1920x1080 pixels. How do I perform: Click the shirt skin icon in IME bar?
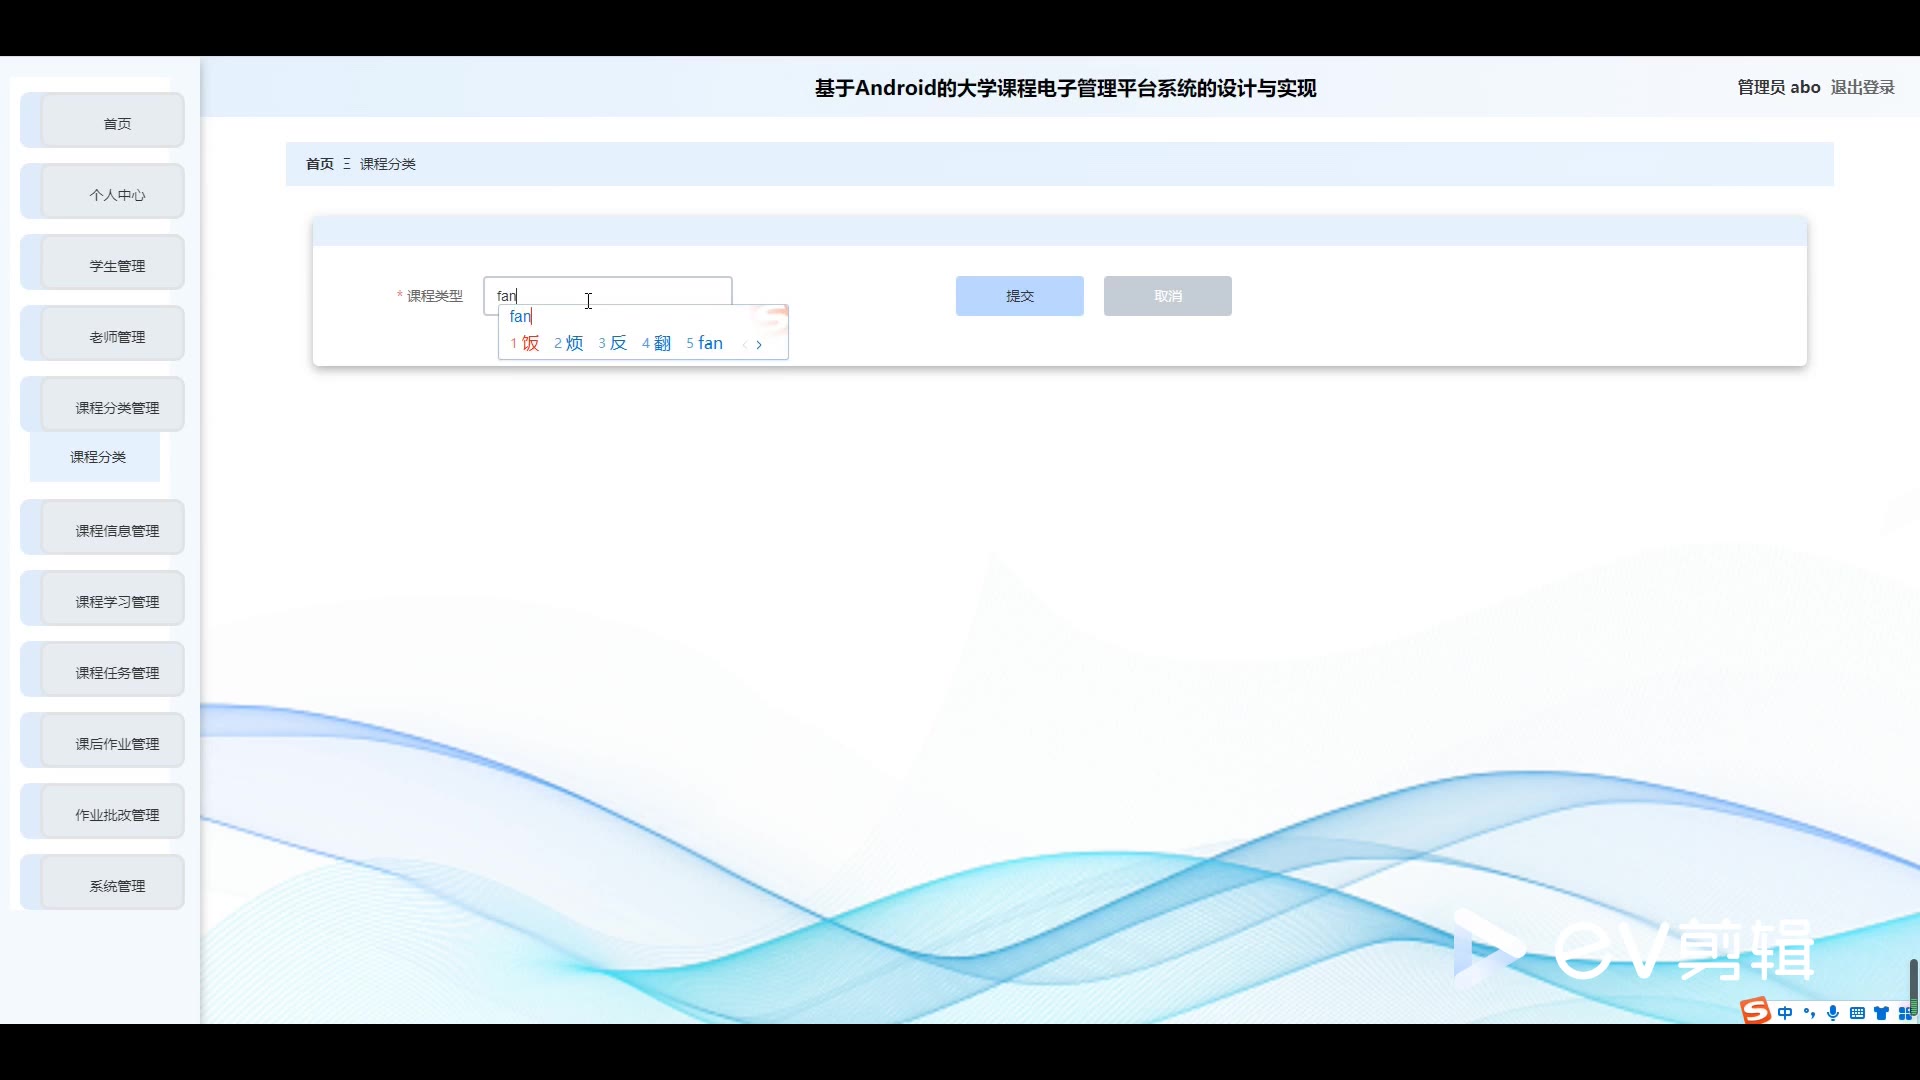point(1881,1013)
